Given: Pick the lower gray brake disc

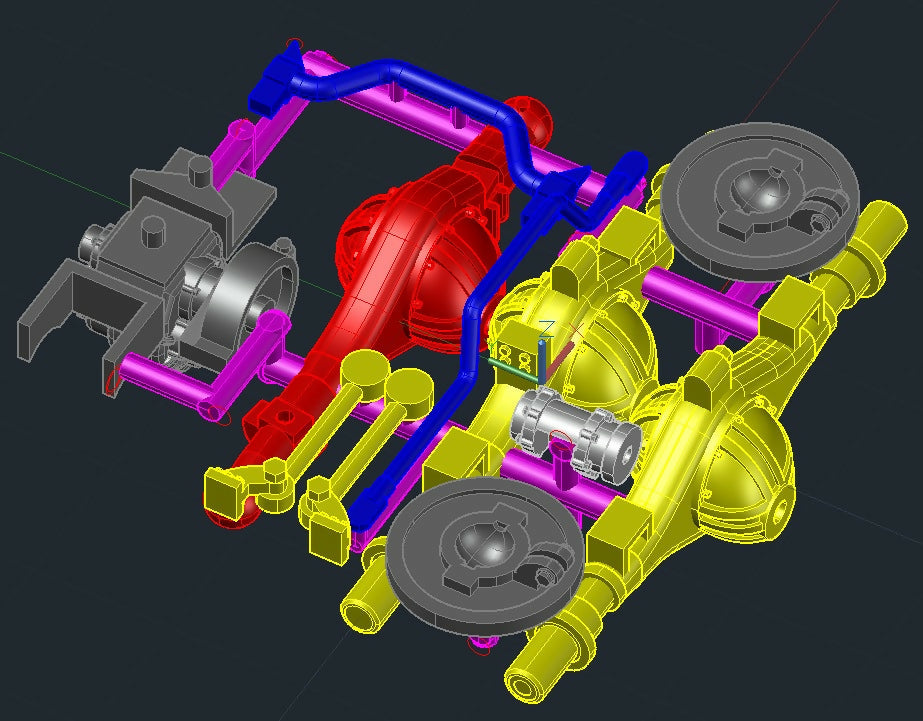Looking at the screenshot, I should (x=484, y=548).
